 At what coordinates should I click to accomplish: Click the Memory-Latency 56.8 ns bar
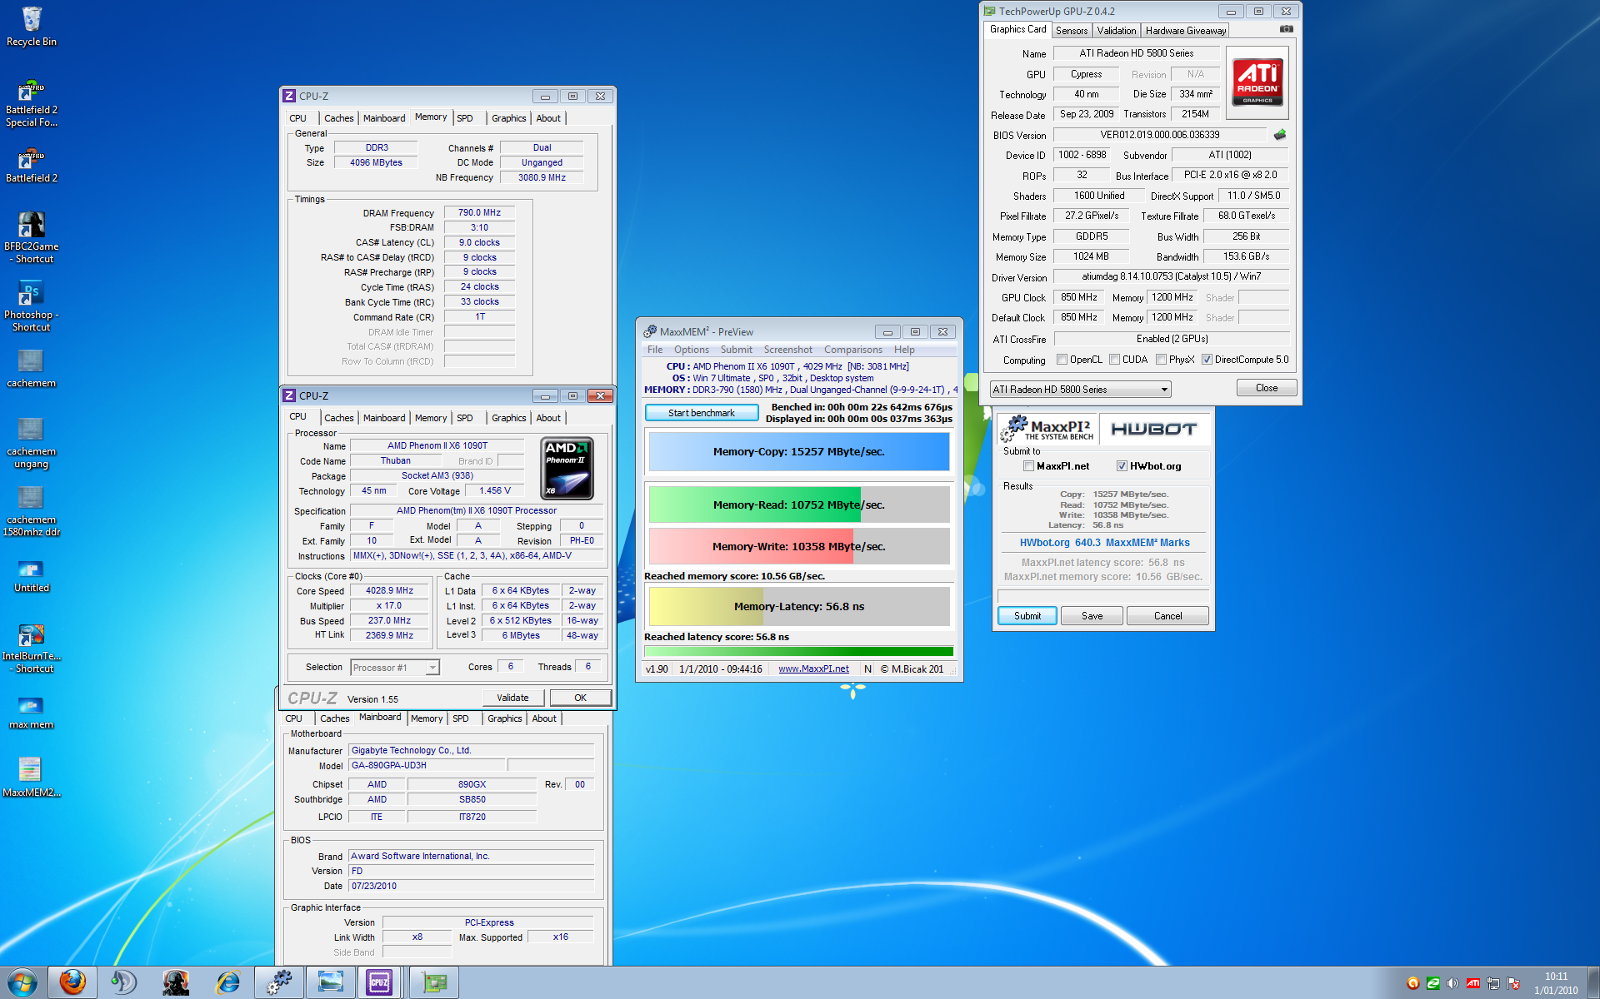click(799, 607)
